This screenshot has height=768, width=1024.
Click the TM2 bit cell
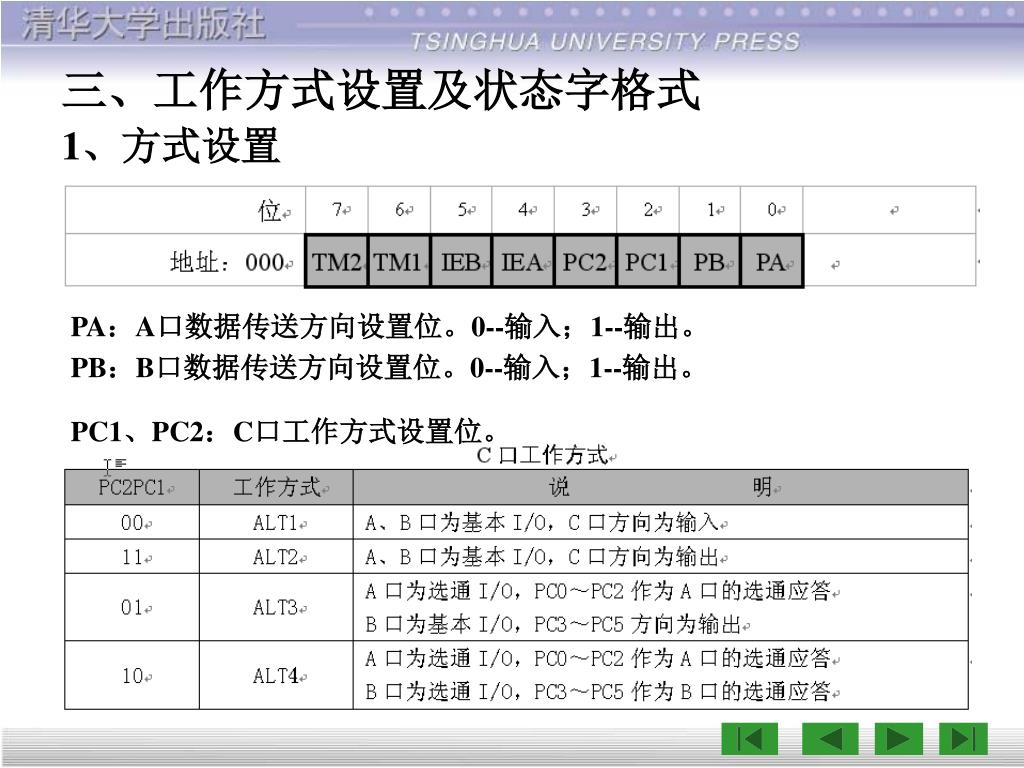(336, 261)
